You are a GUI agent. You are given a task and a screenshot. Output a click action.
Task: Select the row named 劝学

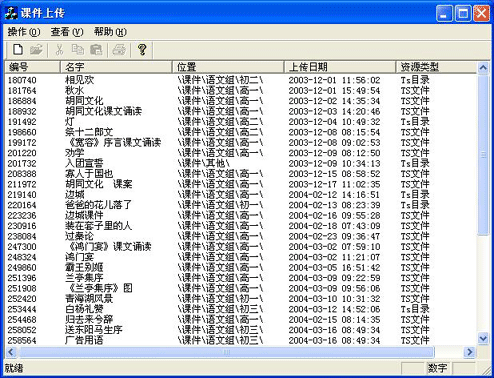pyautogui.click(x=241, y=153)
